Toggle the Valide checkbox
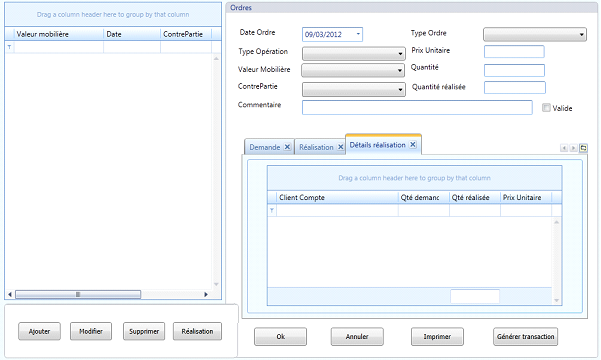 [x=546, y=108]
